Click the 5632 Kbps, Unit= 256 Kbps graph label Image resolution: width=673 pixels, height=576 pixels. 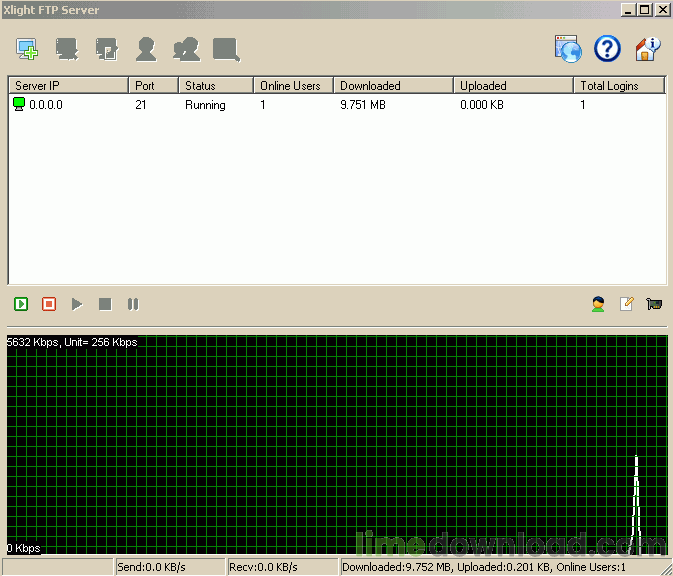pos(72,342)
